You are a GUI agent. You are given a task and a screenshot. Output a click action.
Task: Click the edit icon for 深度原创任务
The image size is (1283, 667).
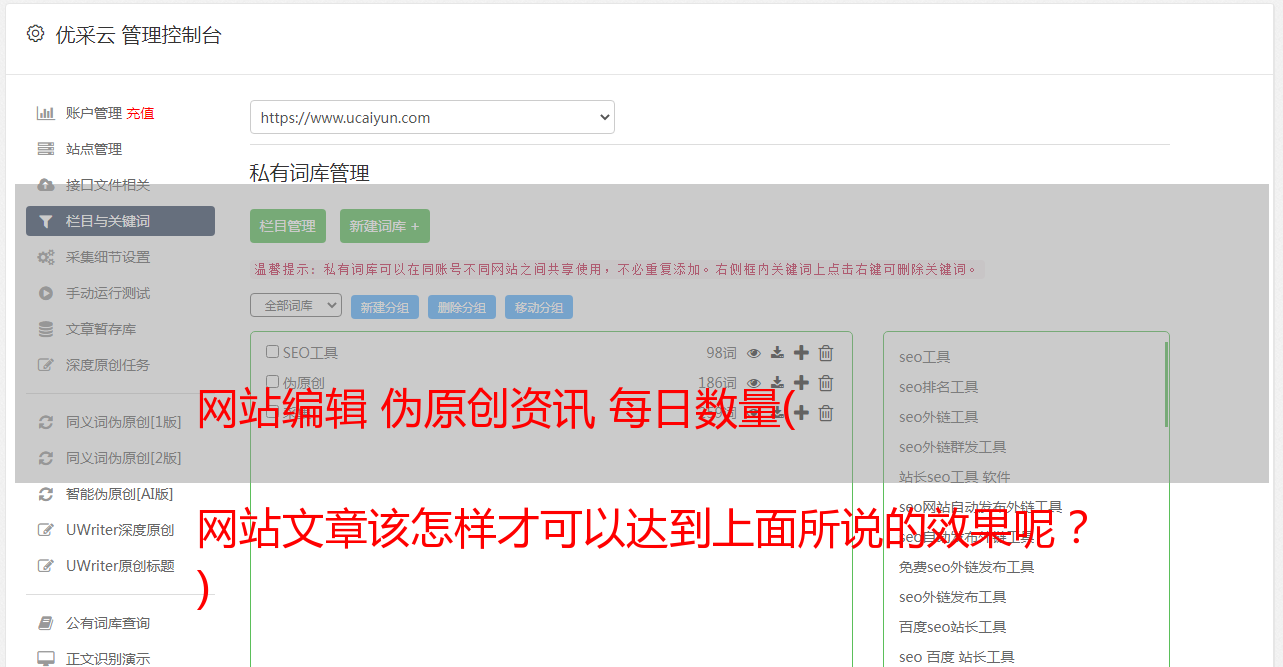[45, 365]
